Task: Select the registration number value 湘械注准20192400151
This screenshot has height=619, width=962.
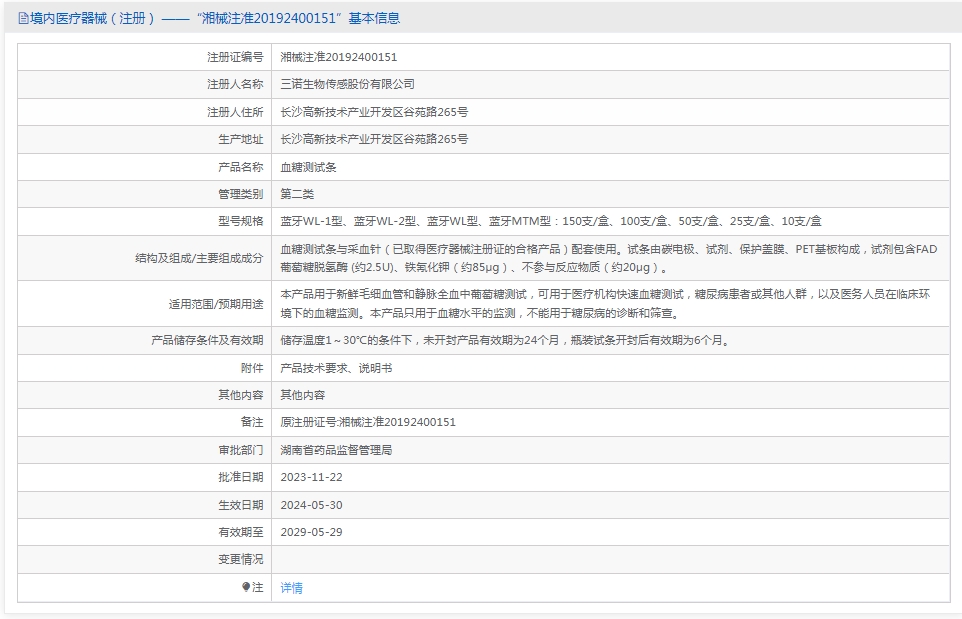Action: tap(339, 57)
